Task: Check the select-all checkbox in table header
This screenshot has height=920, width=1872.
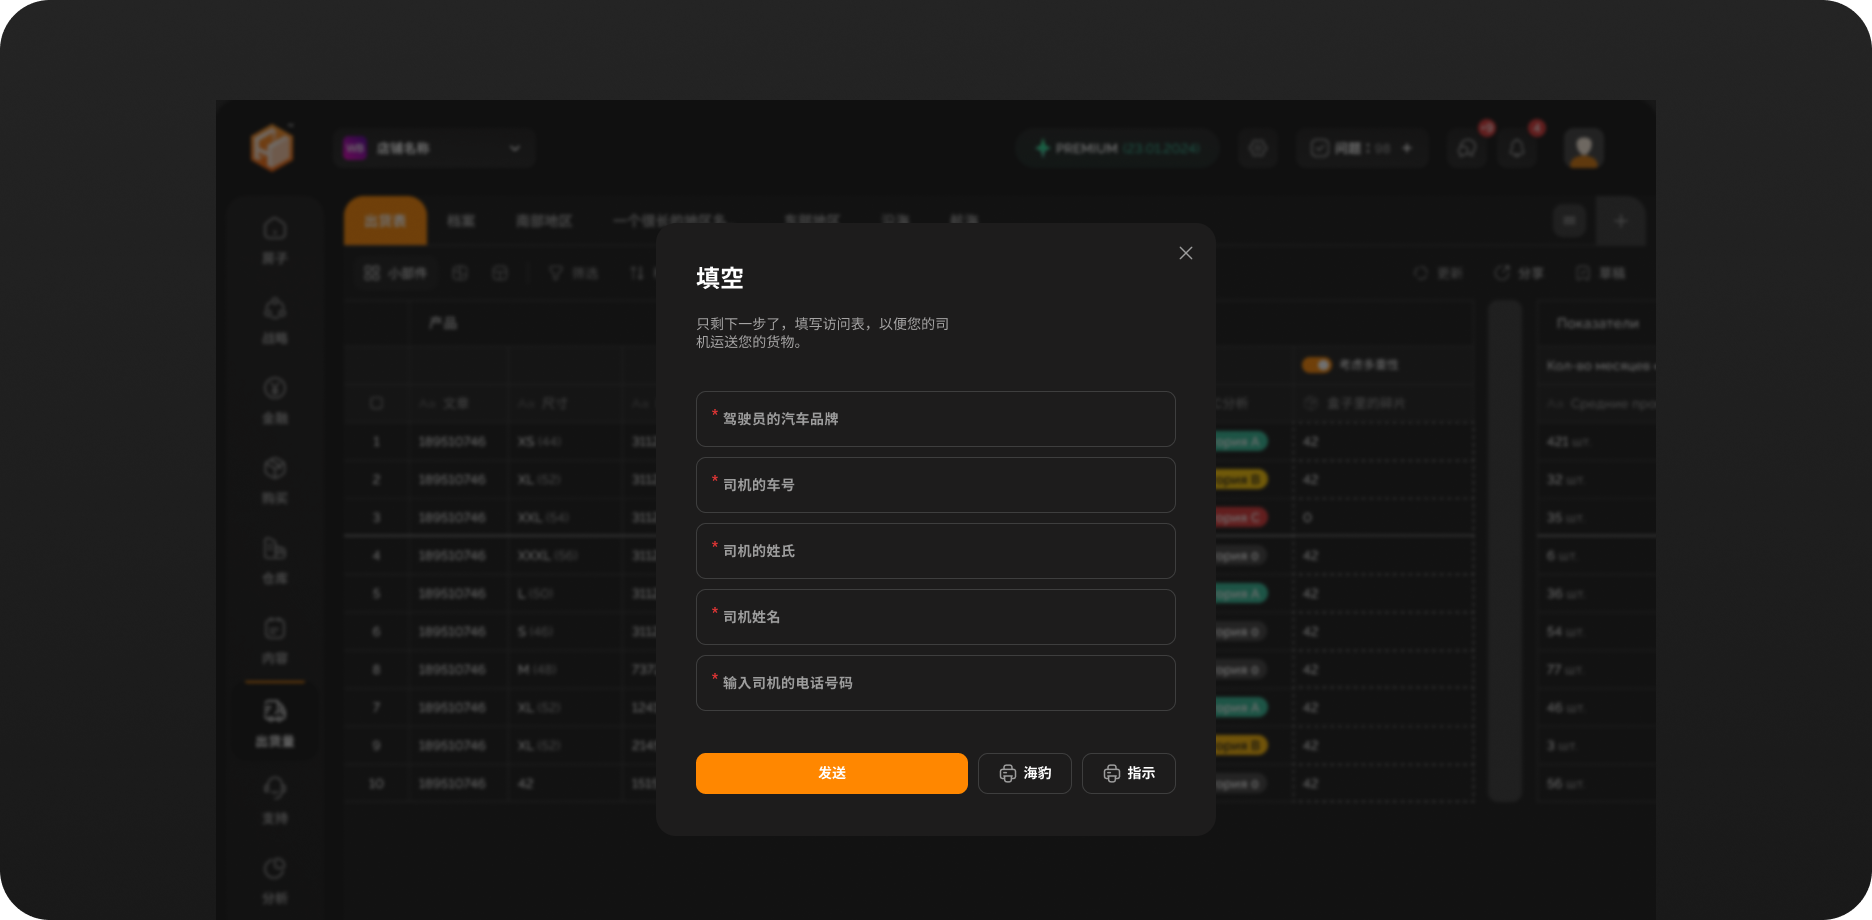Action: point(376,403)
